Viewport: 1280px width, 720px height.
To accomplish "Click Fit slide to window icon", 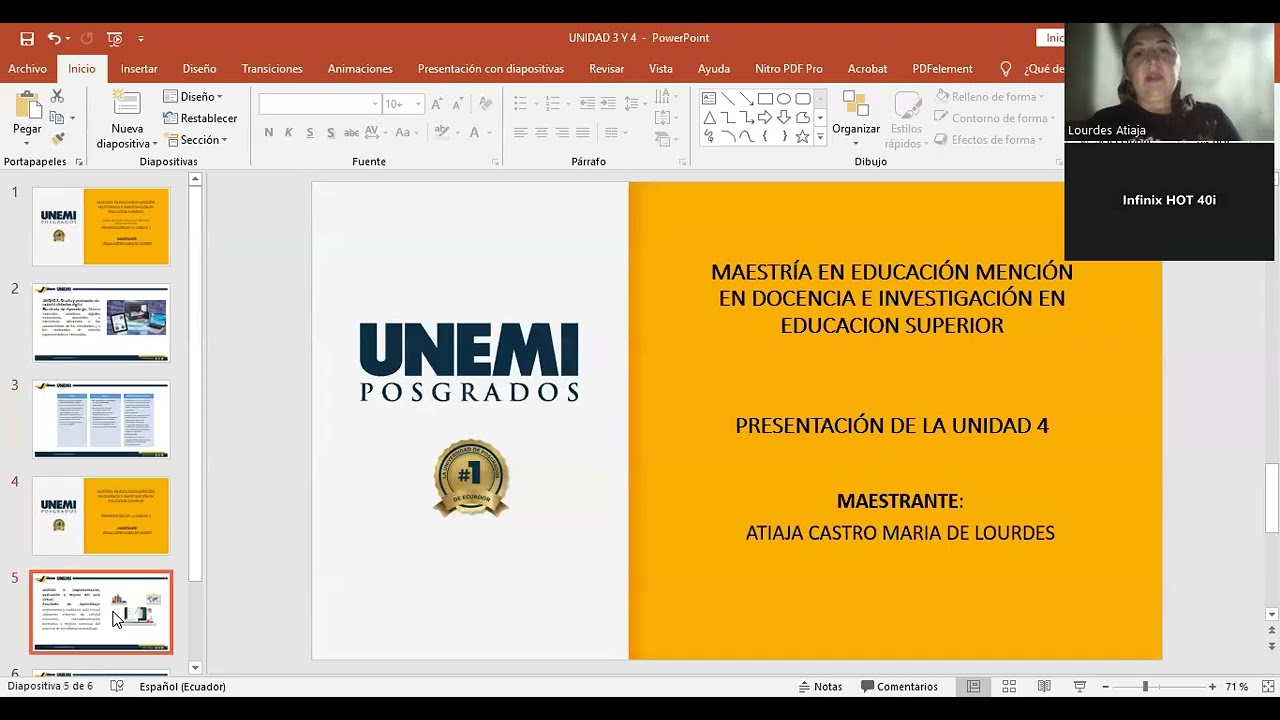I will click(x=1267, y=686).
